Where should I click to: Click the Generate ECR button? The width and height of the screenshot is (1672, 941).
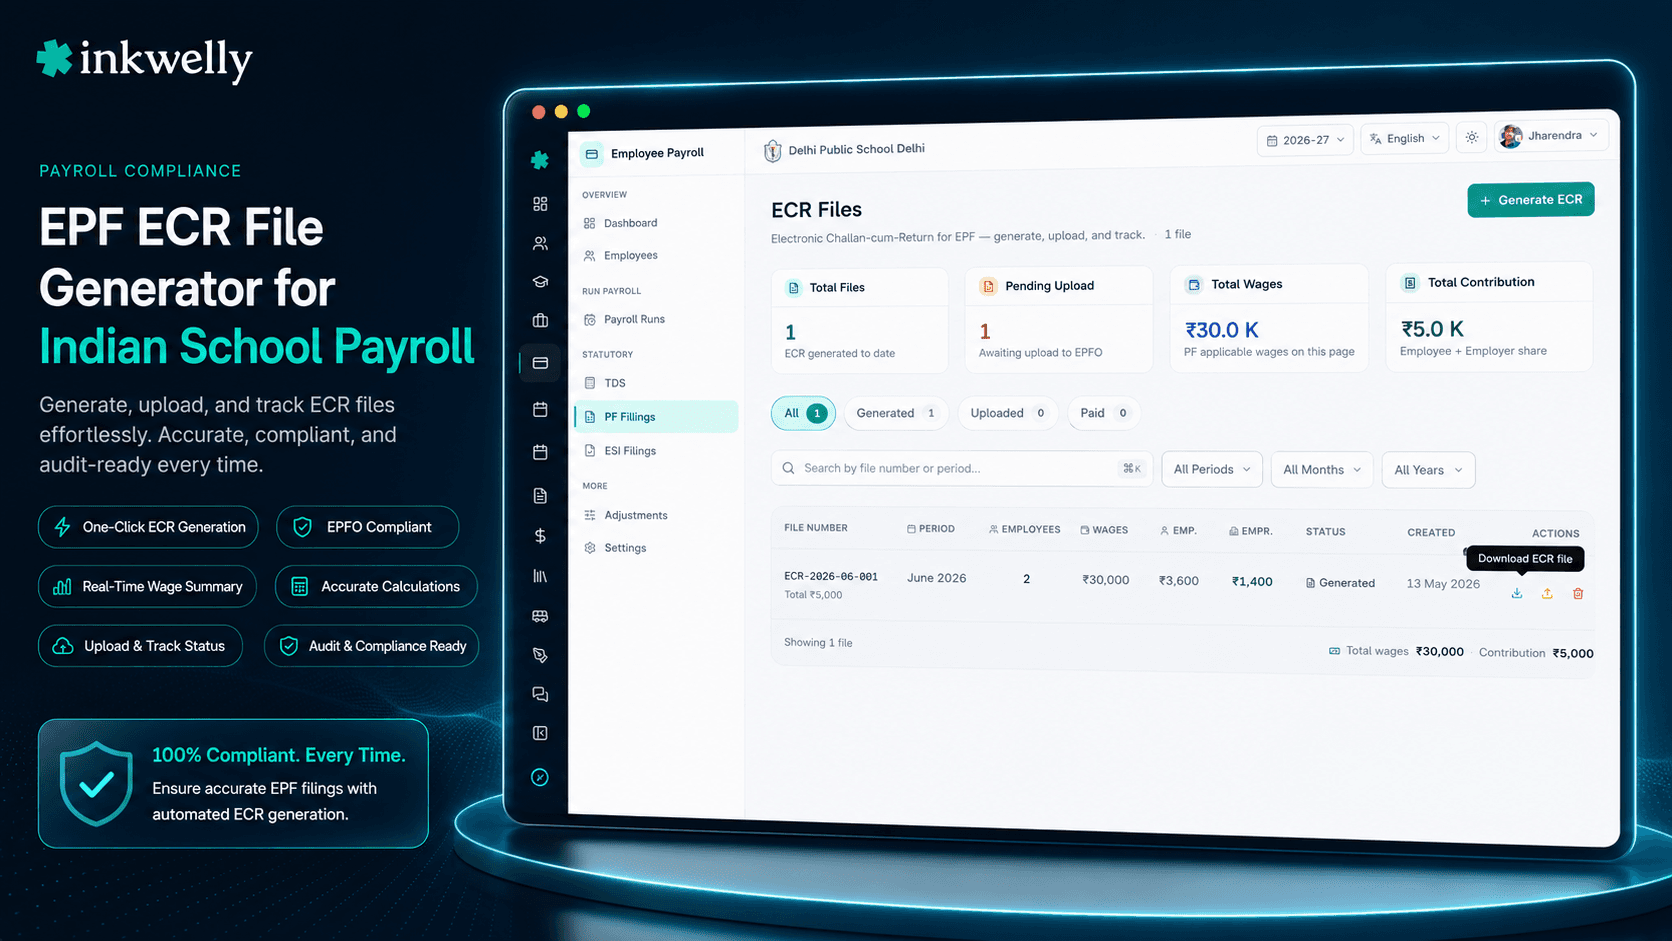pos(1531,200)
